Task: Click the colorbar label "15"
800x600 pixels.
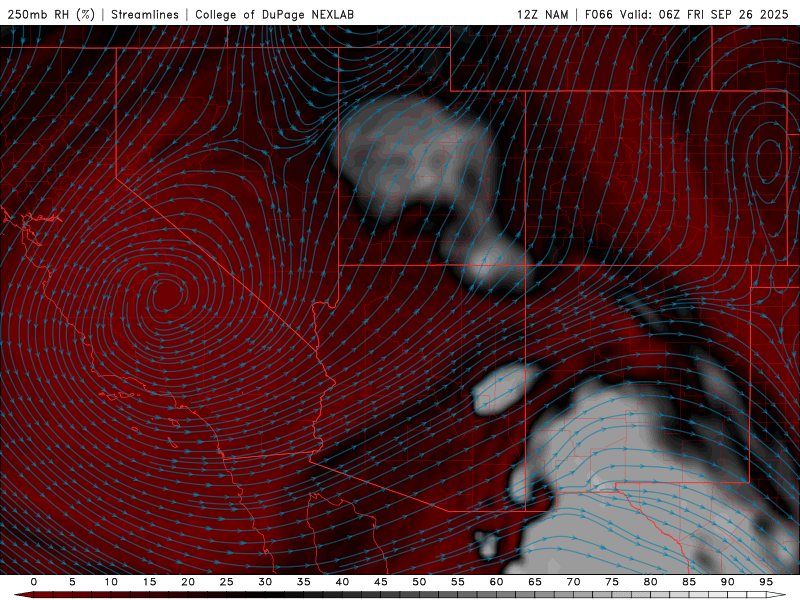Action: (149, 582)
